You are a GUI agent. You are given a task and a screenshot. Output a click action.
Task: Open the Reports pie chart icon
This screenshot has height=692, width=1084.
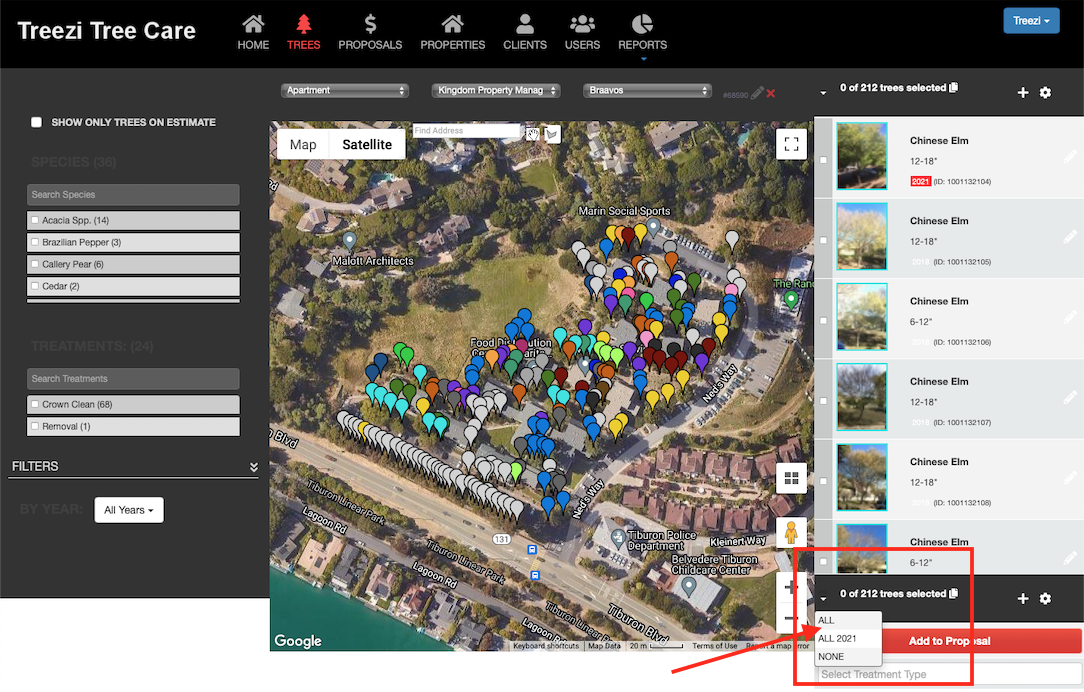click(642, 24)
